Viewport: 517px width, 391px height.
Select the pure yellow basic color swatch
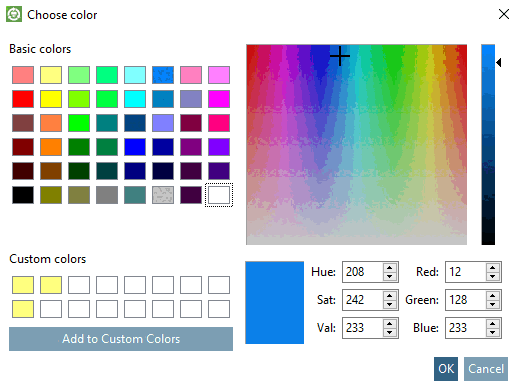(51, 99)
